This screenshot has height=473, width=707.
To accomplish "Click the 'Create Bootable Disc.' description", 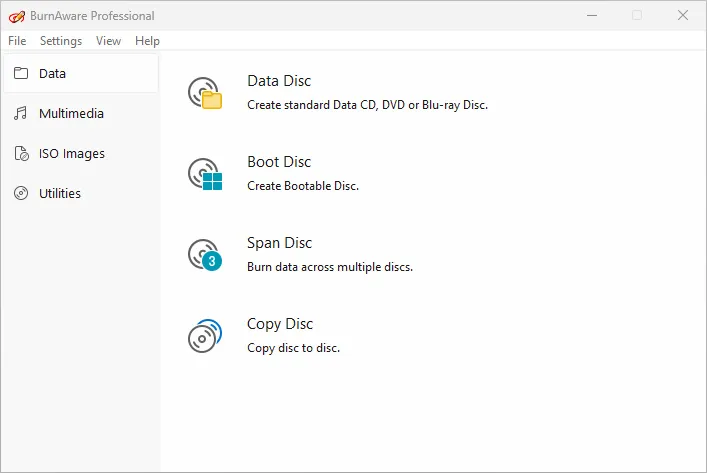I will (303, 186).
